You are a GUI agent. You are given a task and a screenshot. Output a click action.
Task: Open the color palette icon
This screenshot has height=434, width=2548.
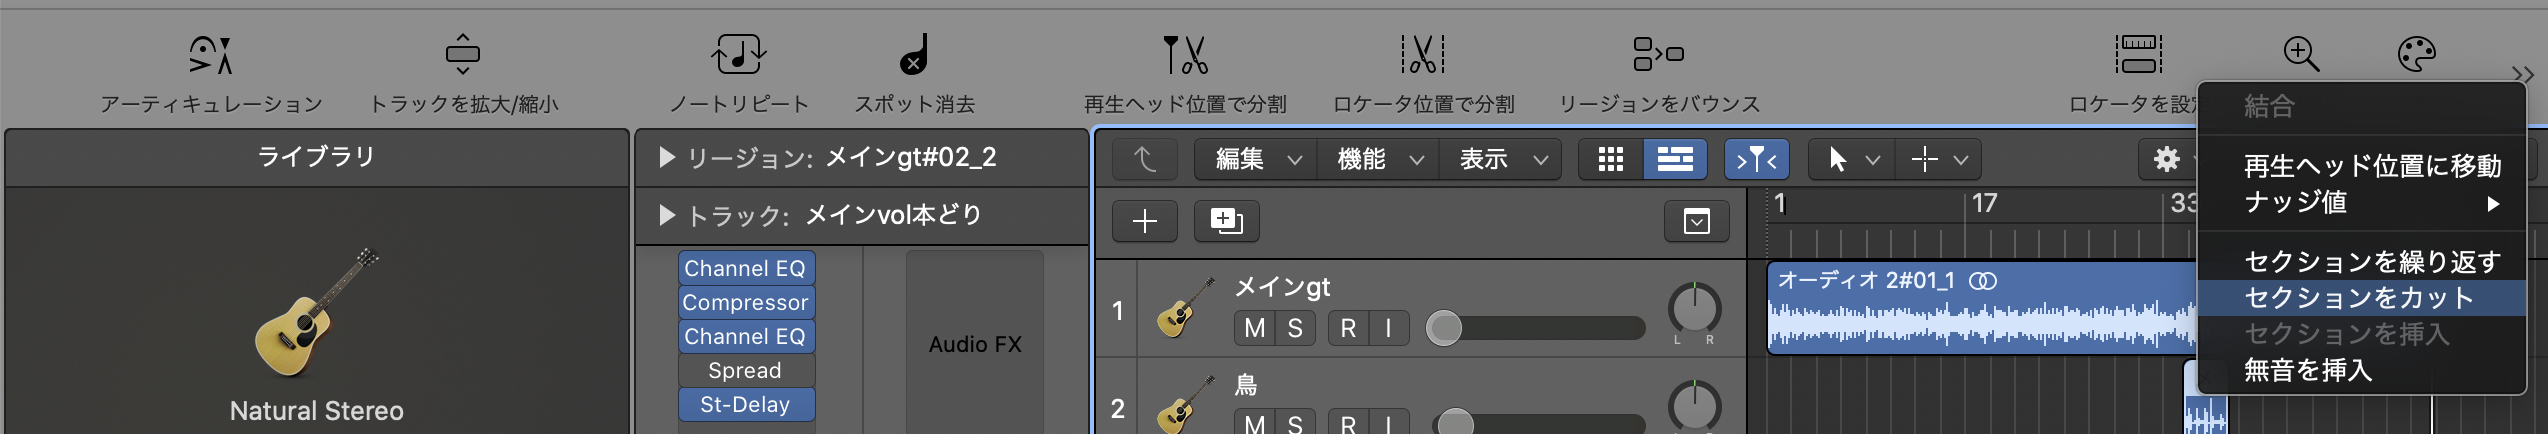click(2416, 55)
